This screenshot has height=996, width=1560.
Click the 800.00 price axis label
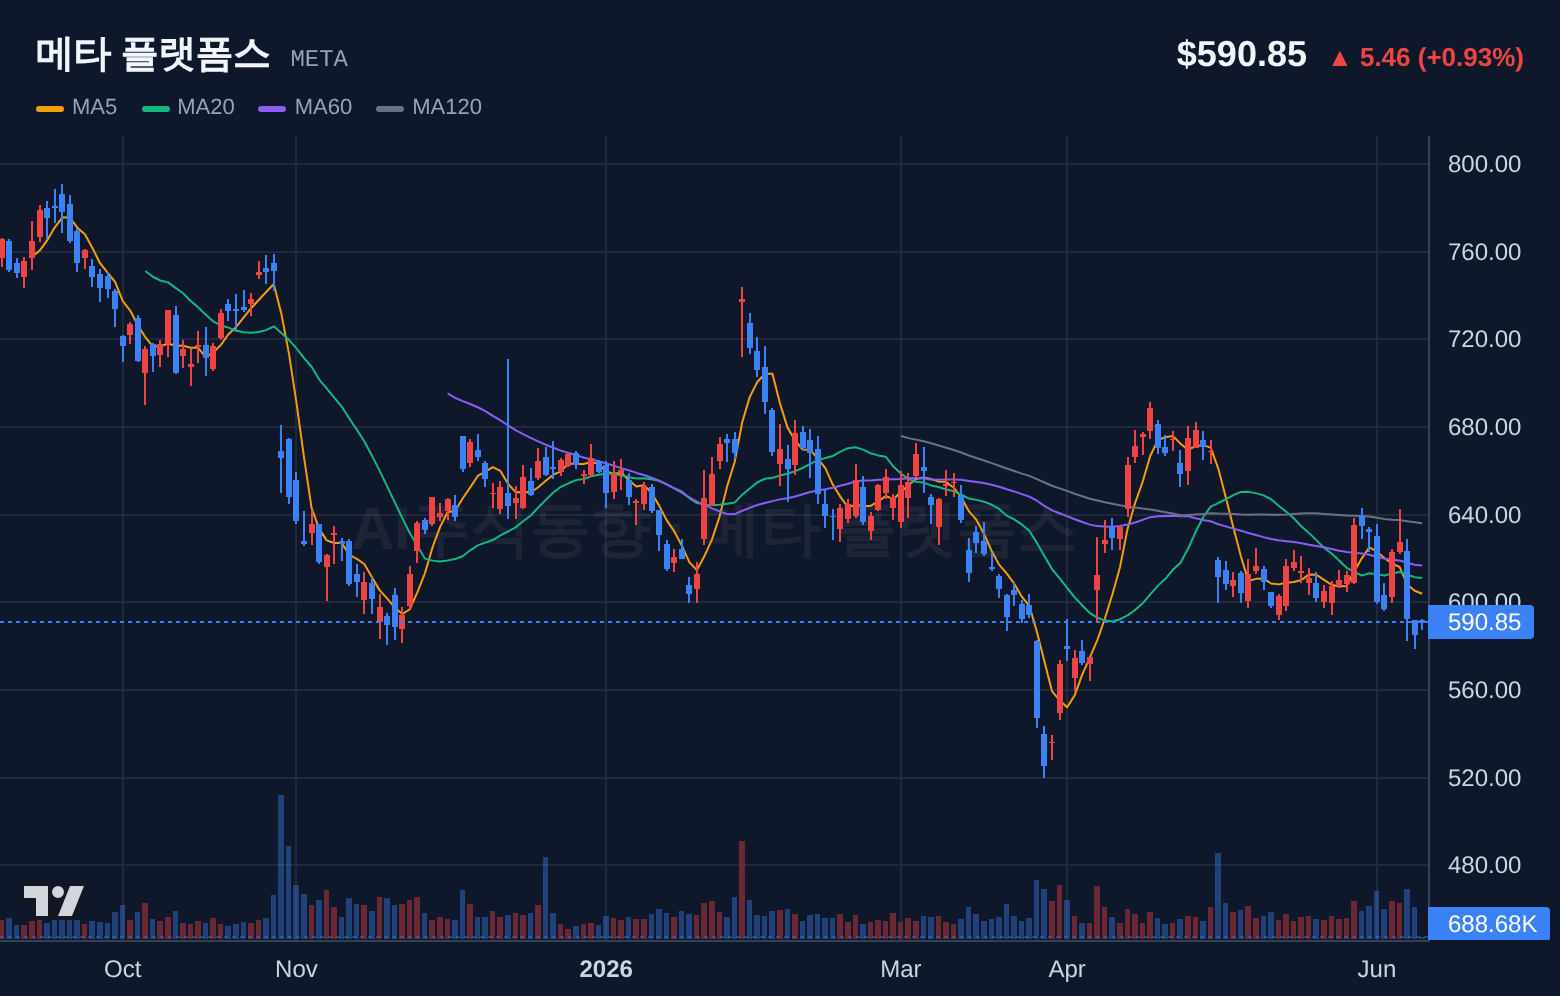1484,164
